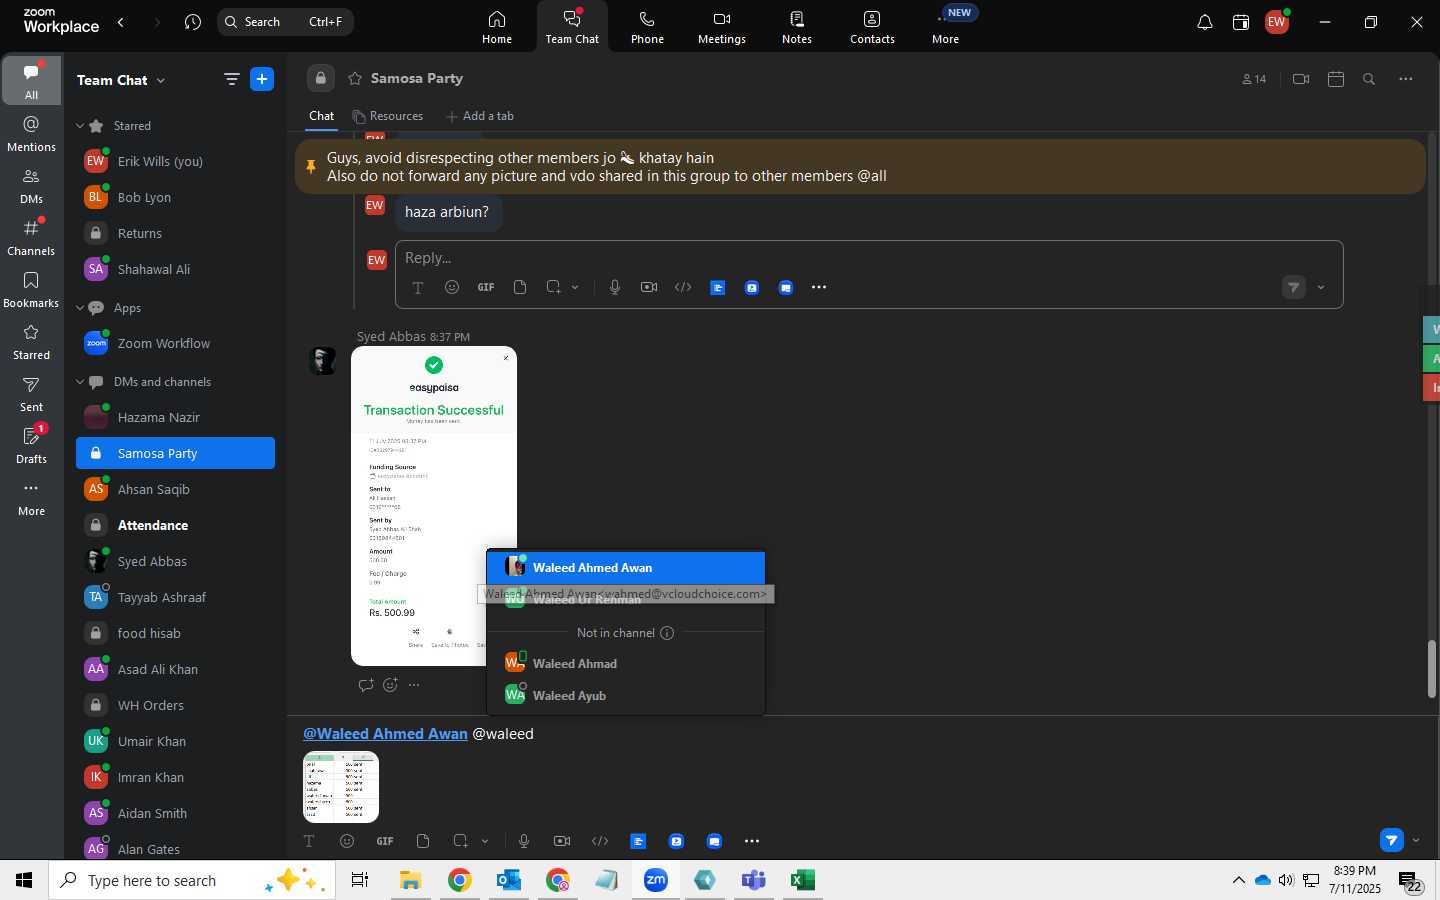Open emoji picker in the thread reply box
The image size is (1440, 900).
click(x=452, y=287)
